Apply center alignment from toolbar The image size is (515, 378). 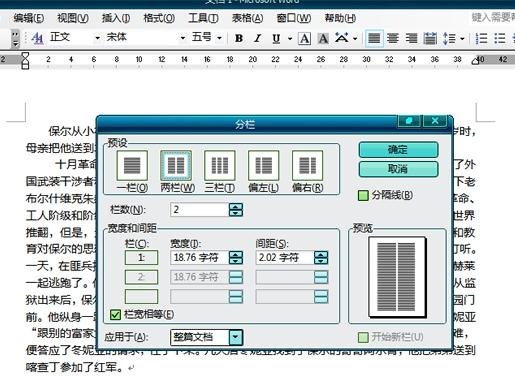pyautogui.click(x=393, y=38)
